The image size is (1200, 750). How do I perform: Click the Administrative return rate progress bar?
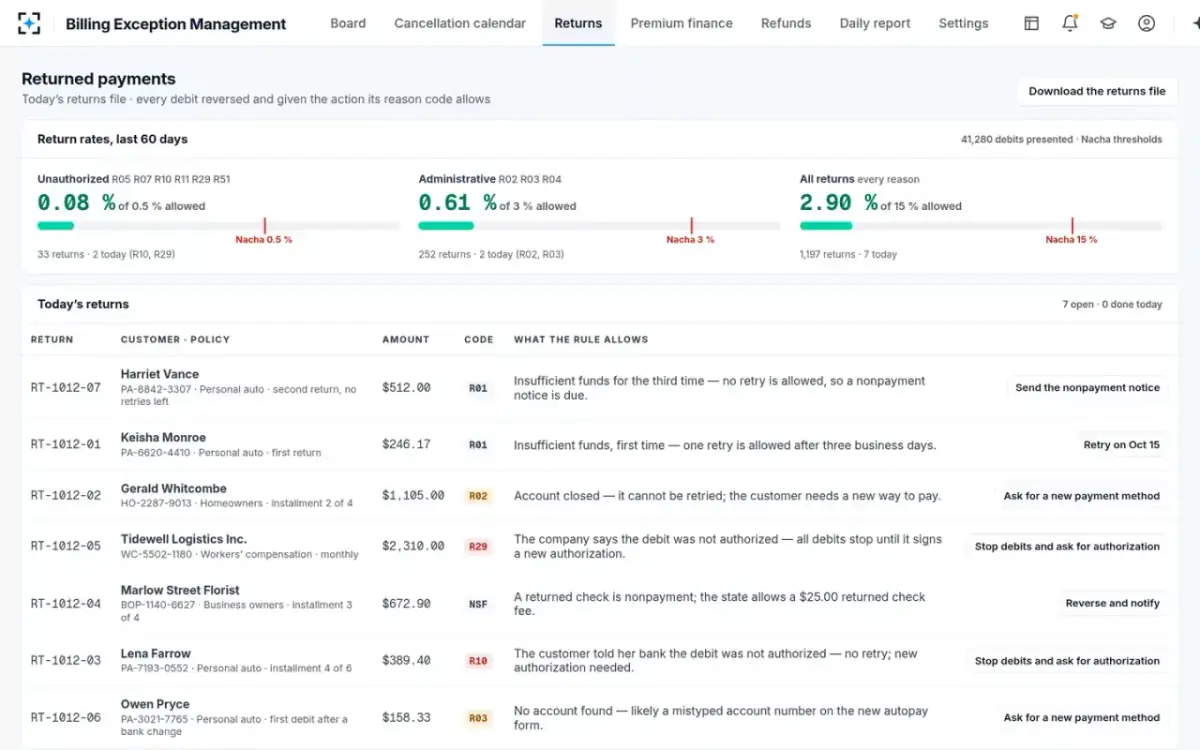599,226
